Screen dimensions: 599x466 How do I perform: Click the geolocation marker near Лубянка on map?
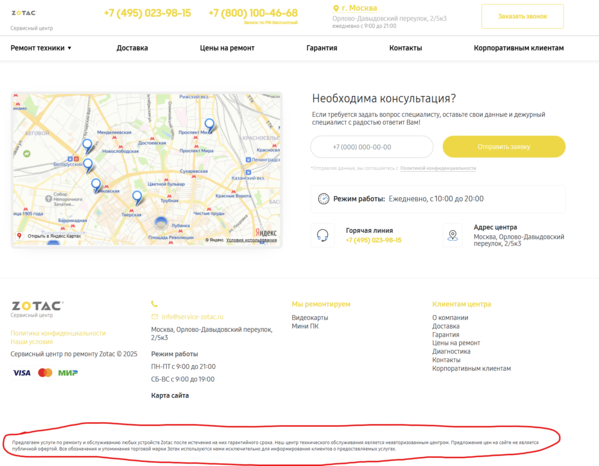tap(161, 223)
